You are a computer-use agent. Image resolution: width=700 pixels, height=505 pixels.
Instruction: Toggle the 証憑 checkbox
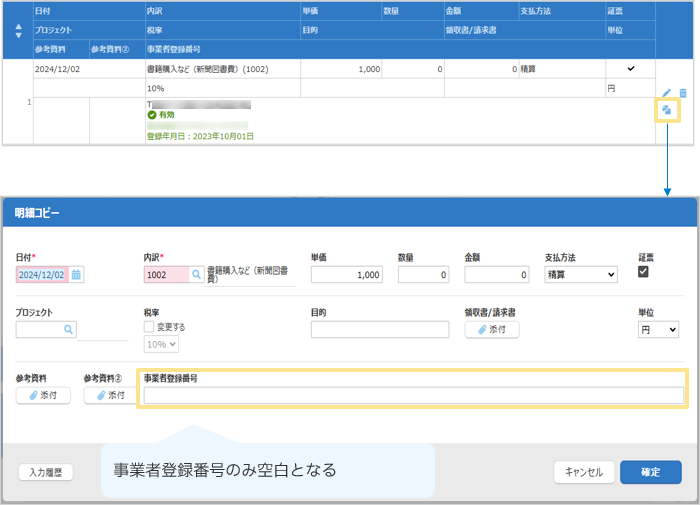[x=645, y=272]
